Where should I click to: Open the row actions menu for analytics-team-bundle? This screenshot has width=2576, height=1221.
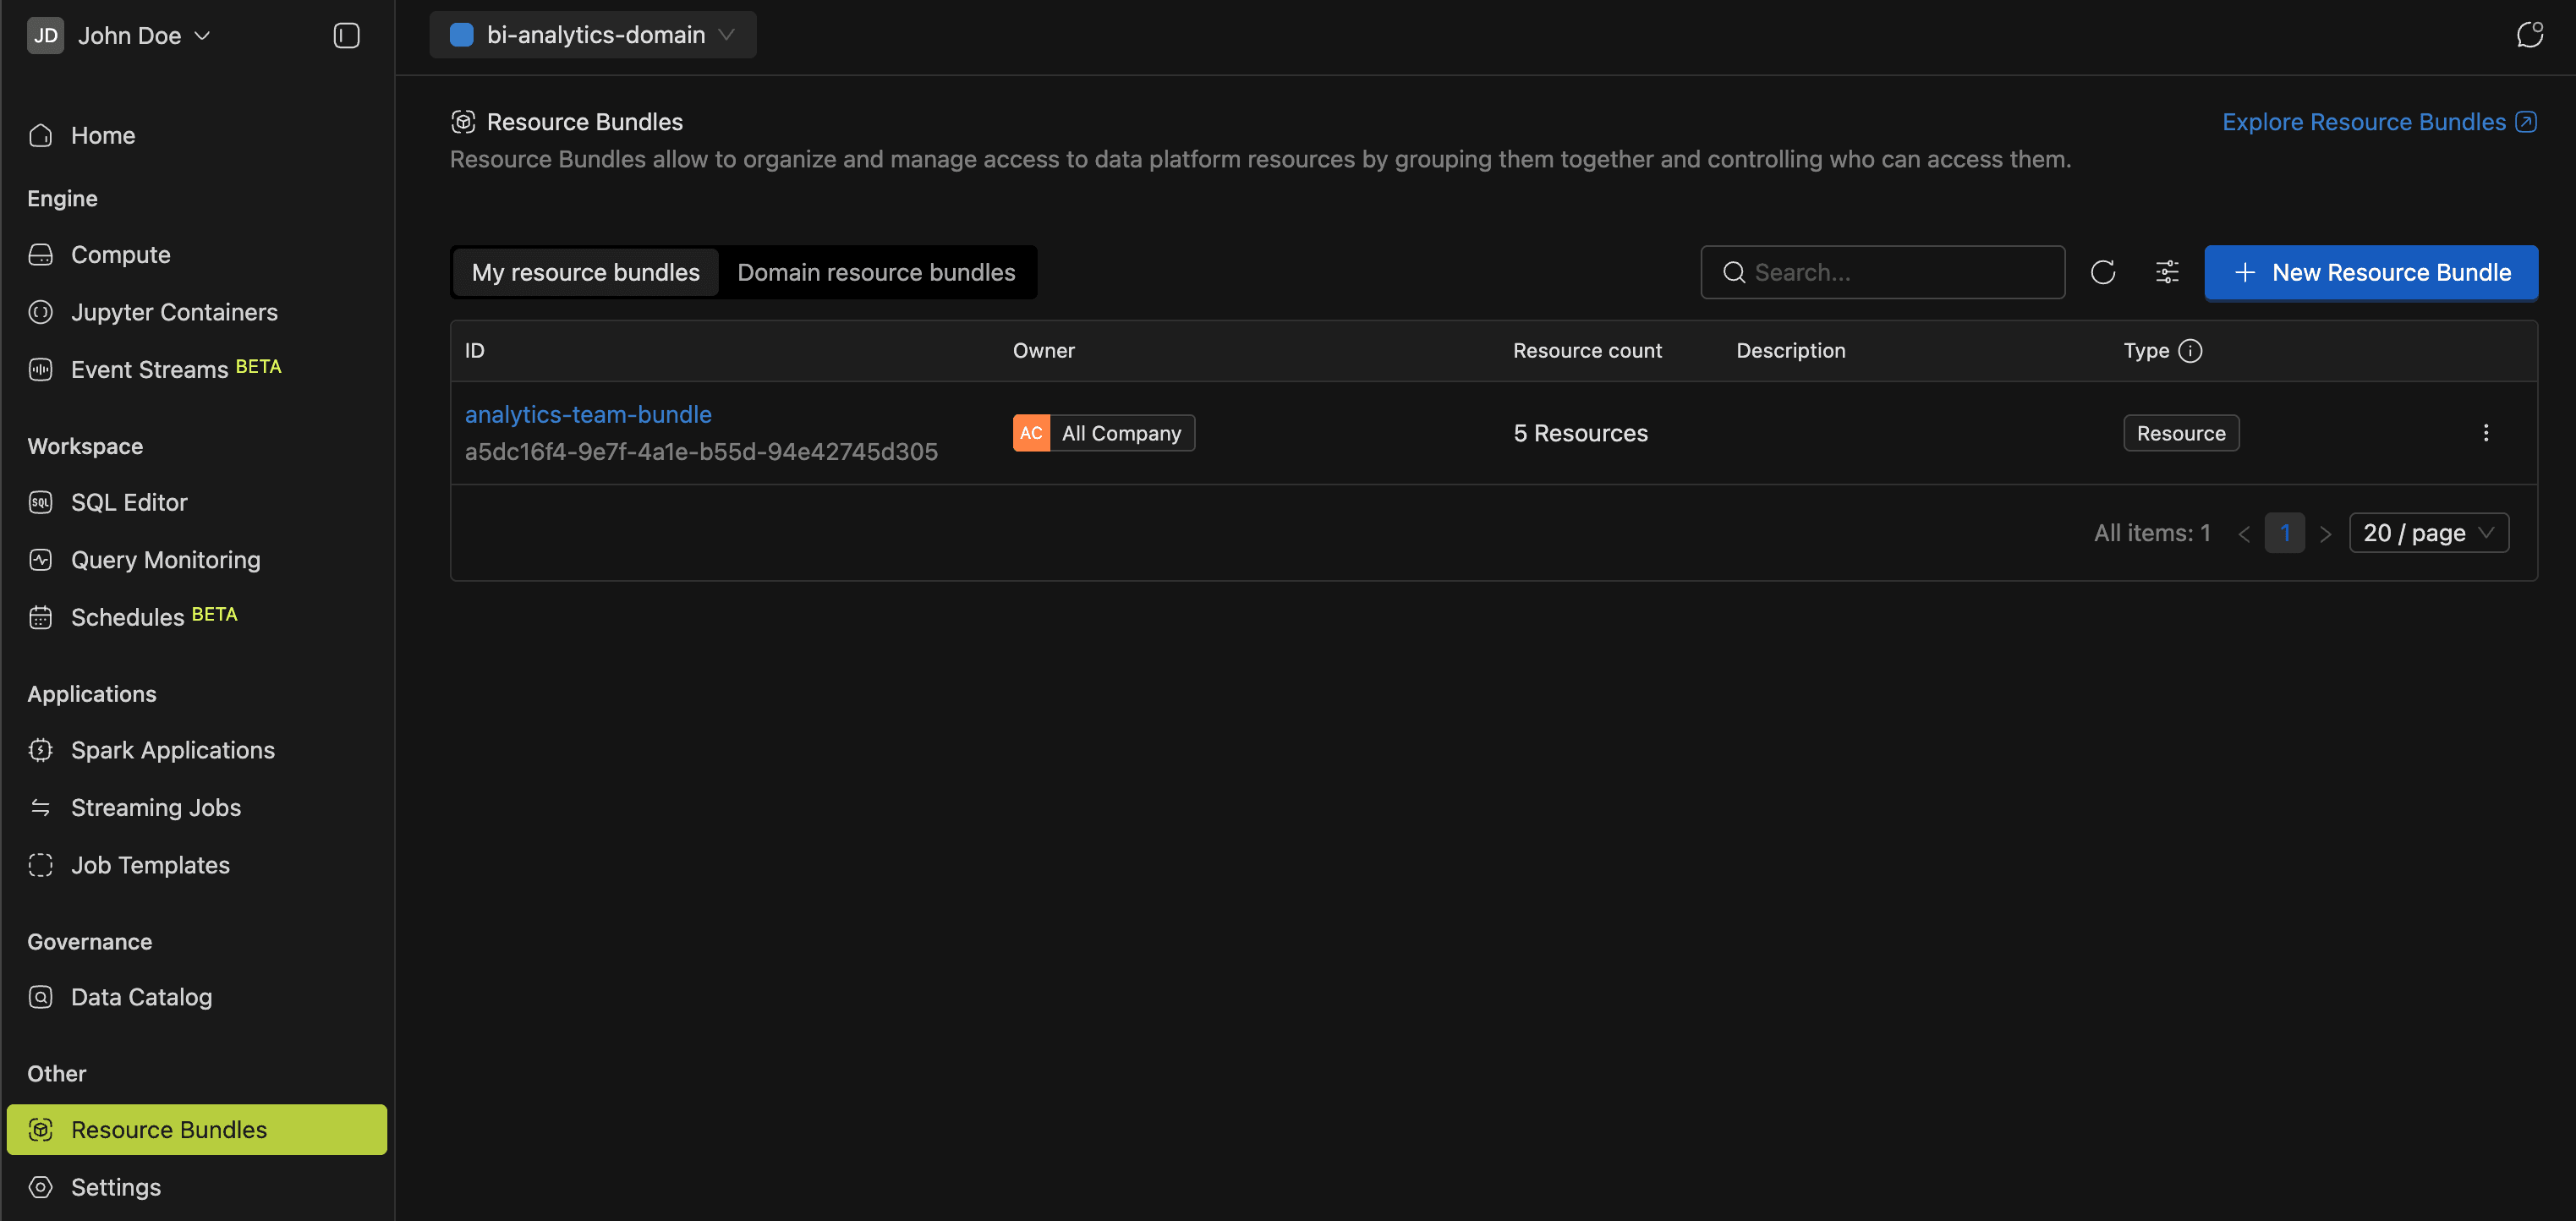(2487, 432)
